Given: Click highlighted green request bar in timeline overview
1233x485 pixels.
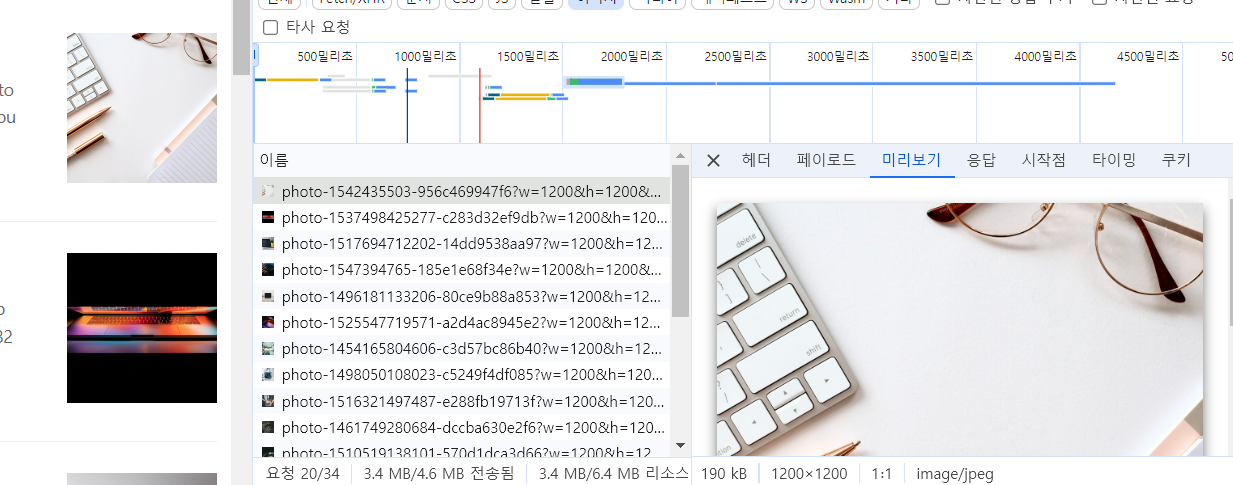Looking at the screenshot, I should click(594, 81).
